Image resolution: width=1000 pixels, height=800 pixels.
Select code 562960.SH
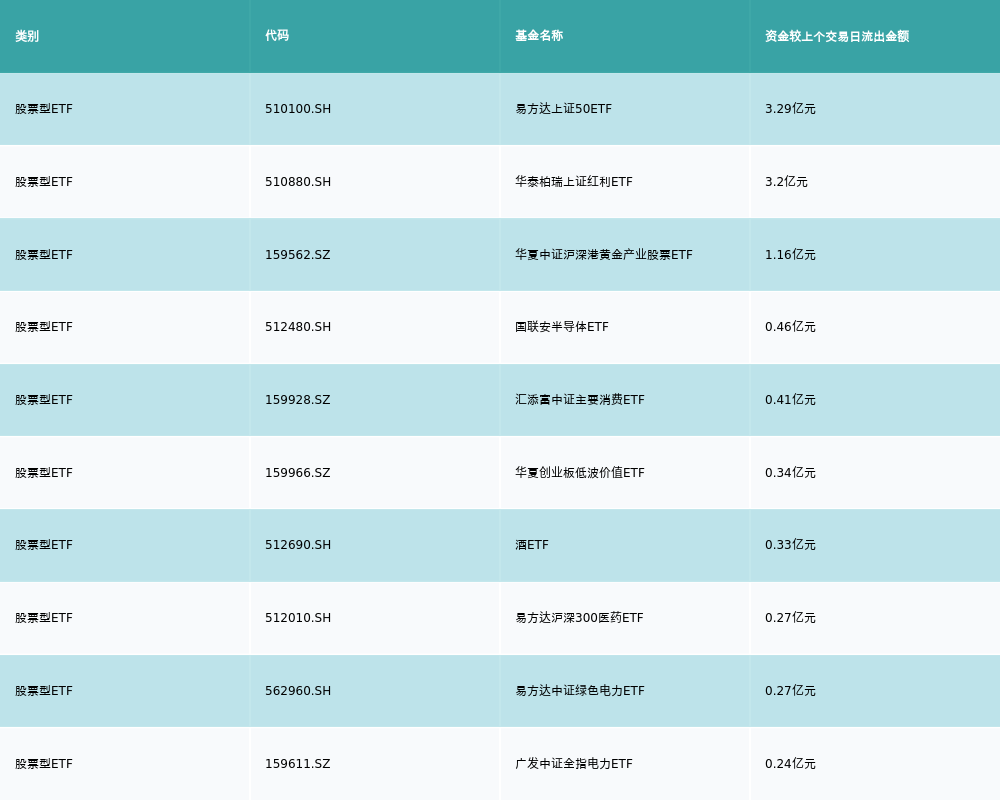(x=298, y=691)
